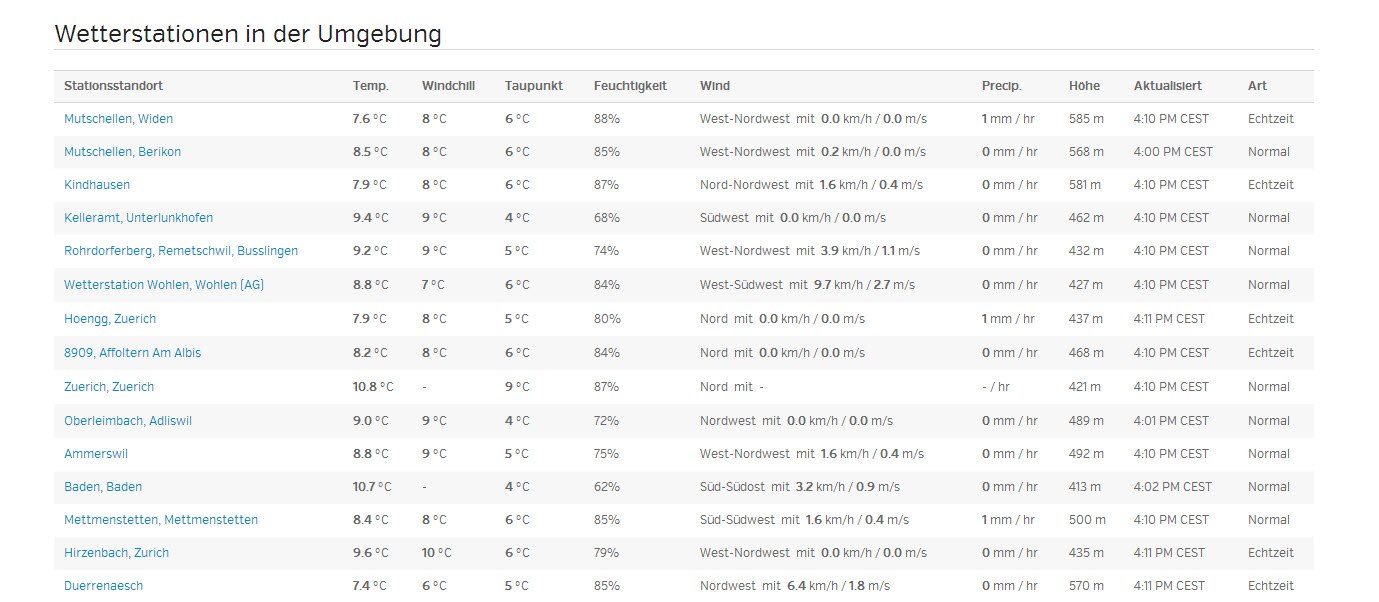Select Rohrdorferberg, Remetschwil, Busslingen station link
The width and height of the screenshot is (1379, 602).
pyautogui.click(x=181, y=251)
